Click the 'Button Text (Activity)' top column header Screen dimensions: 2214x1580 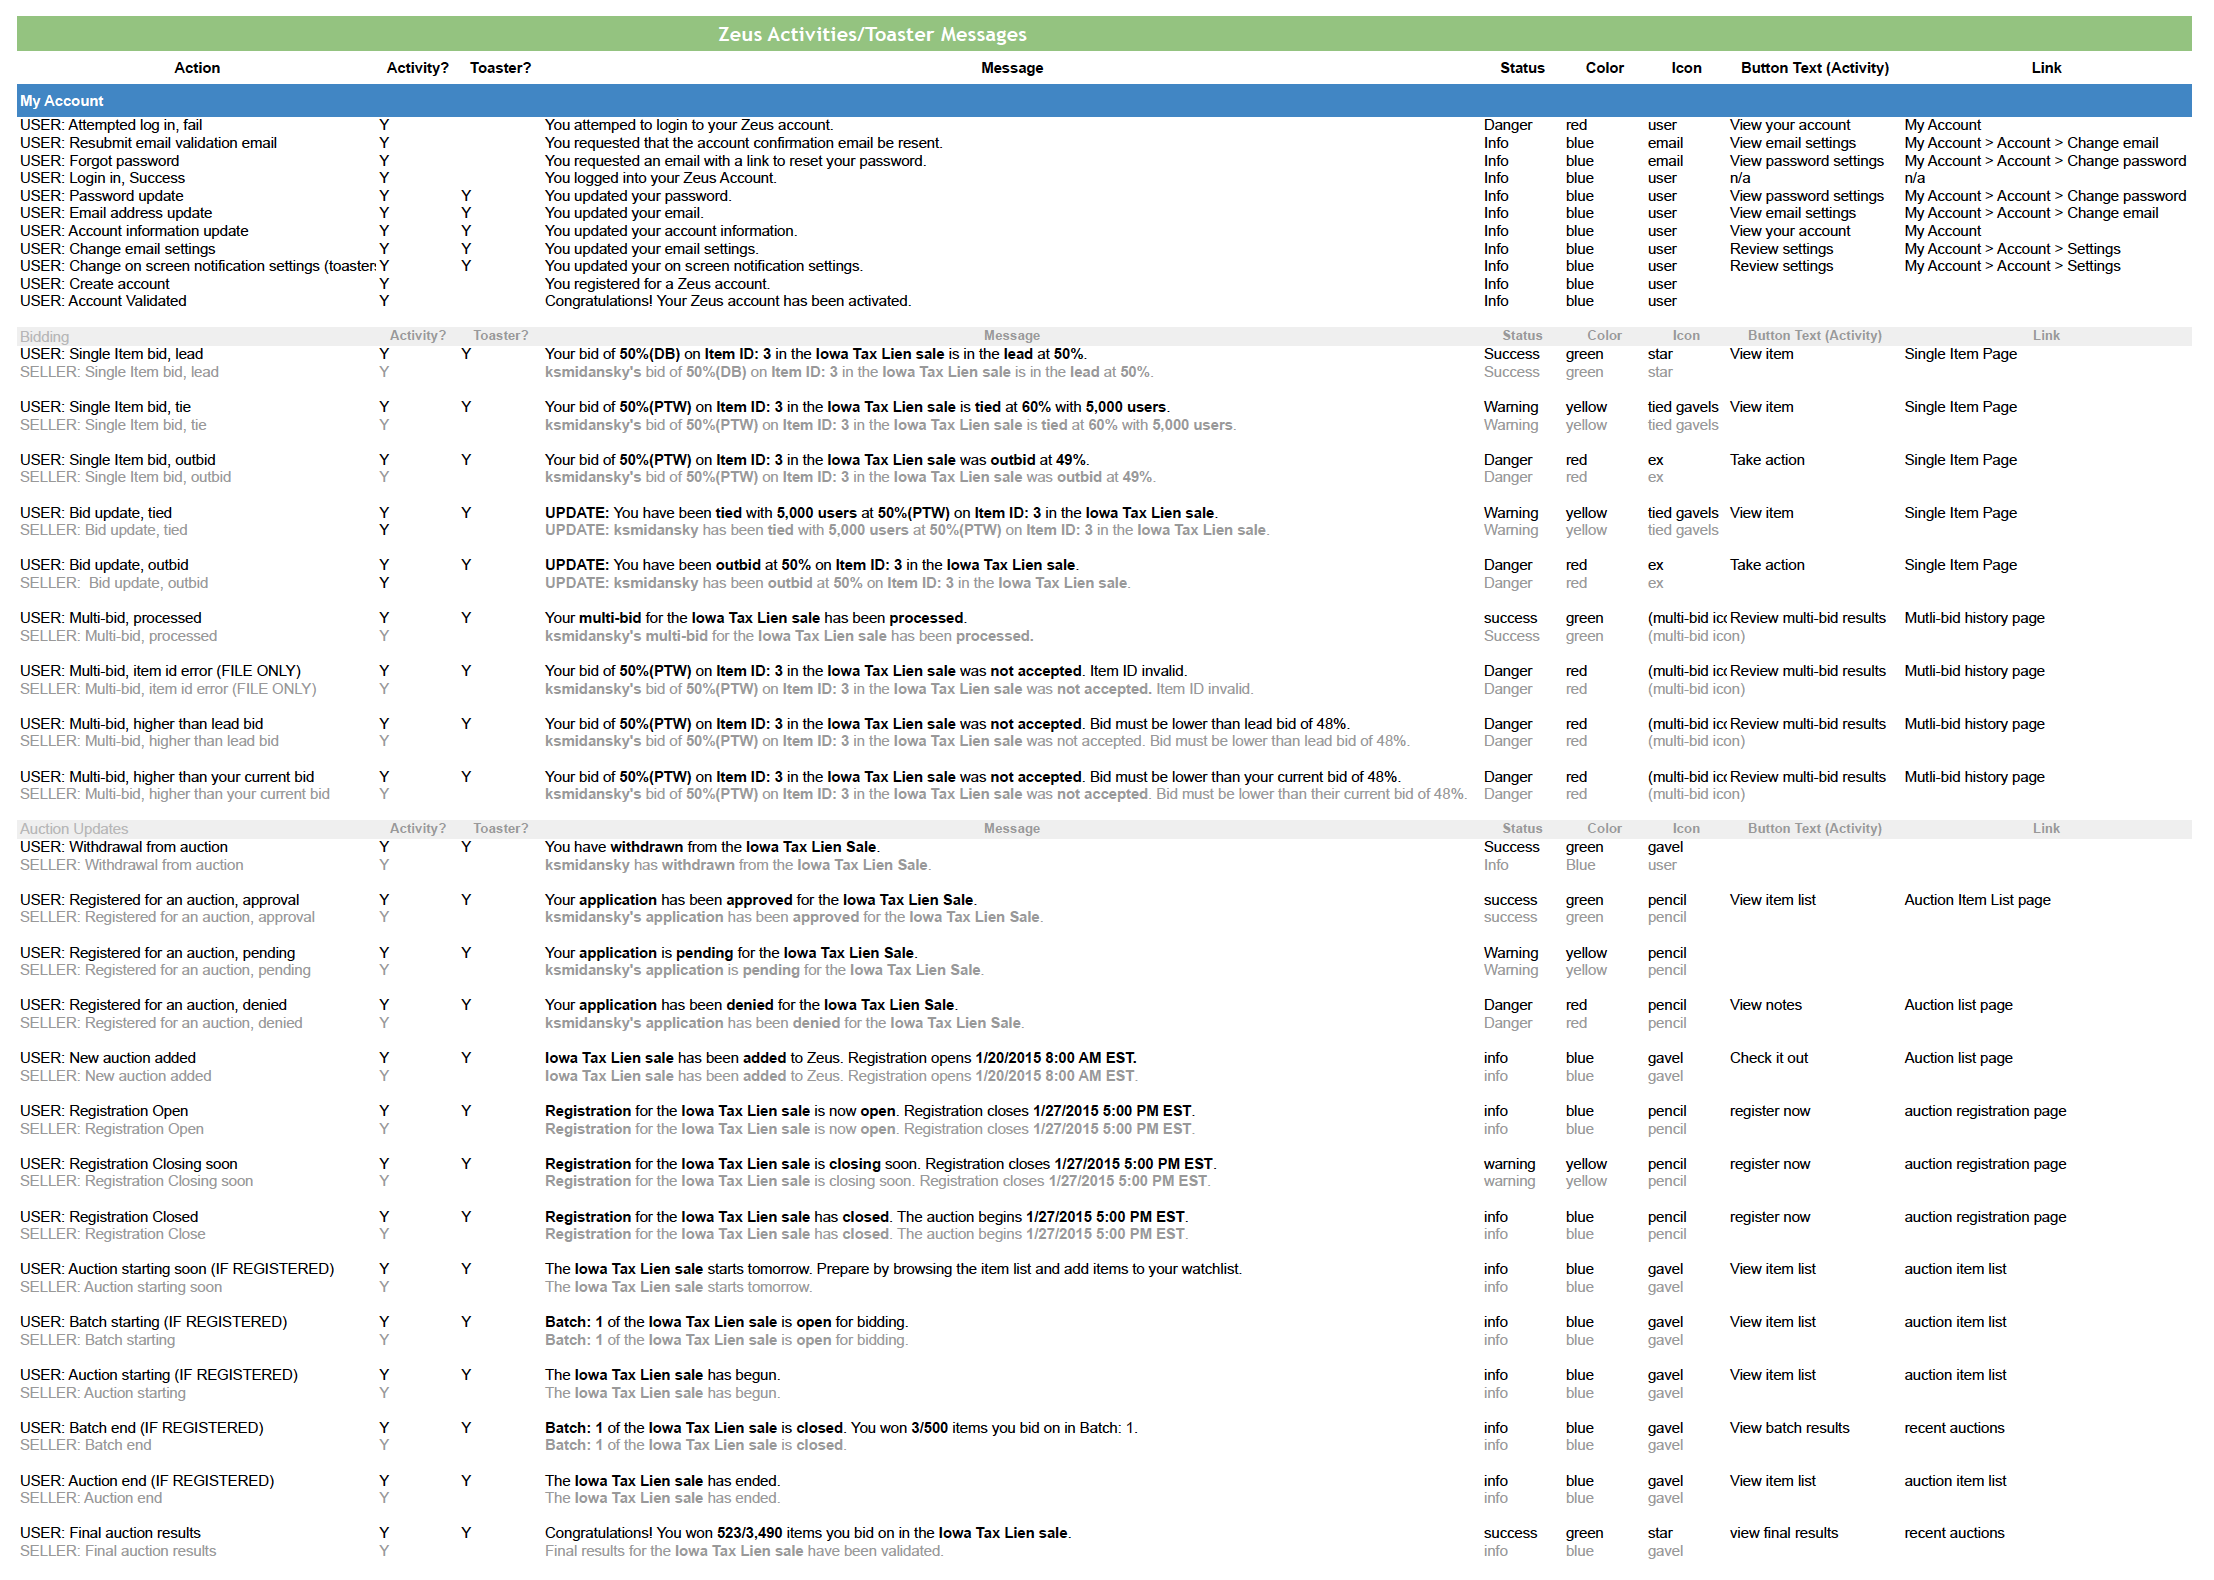[1814, 68]
